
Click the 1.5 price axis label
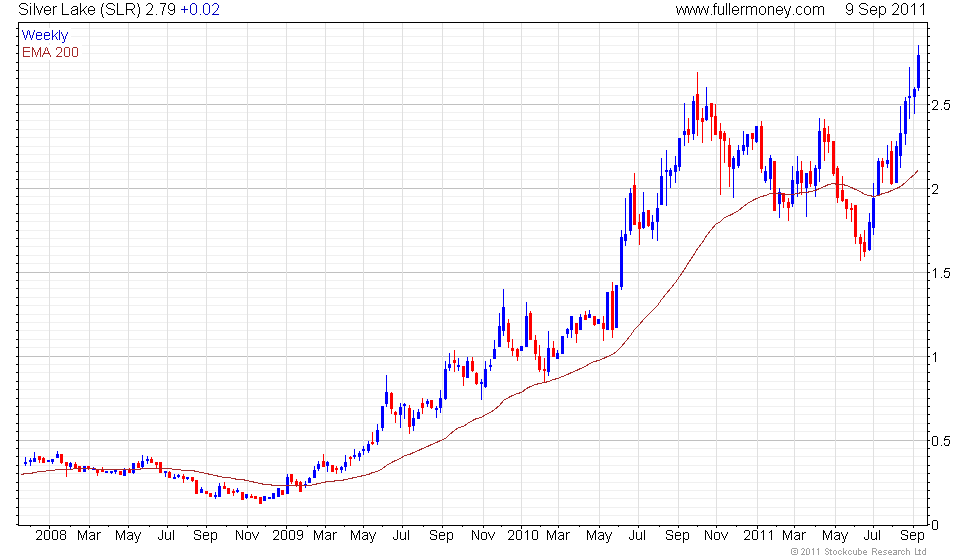(941, 273)
